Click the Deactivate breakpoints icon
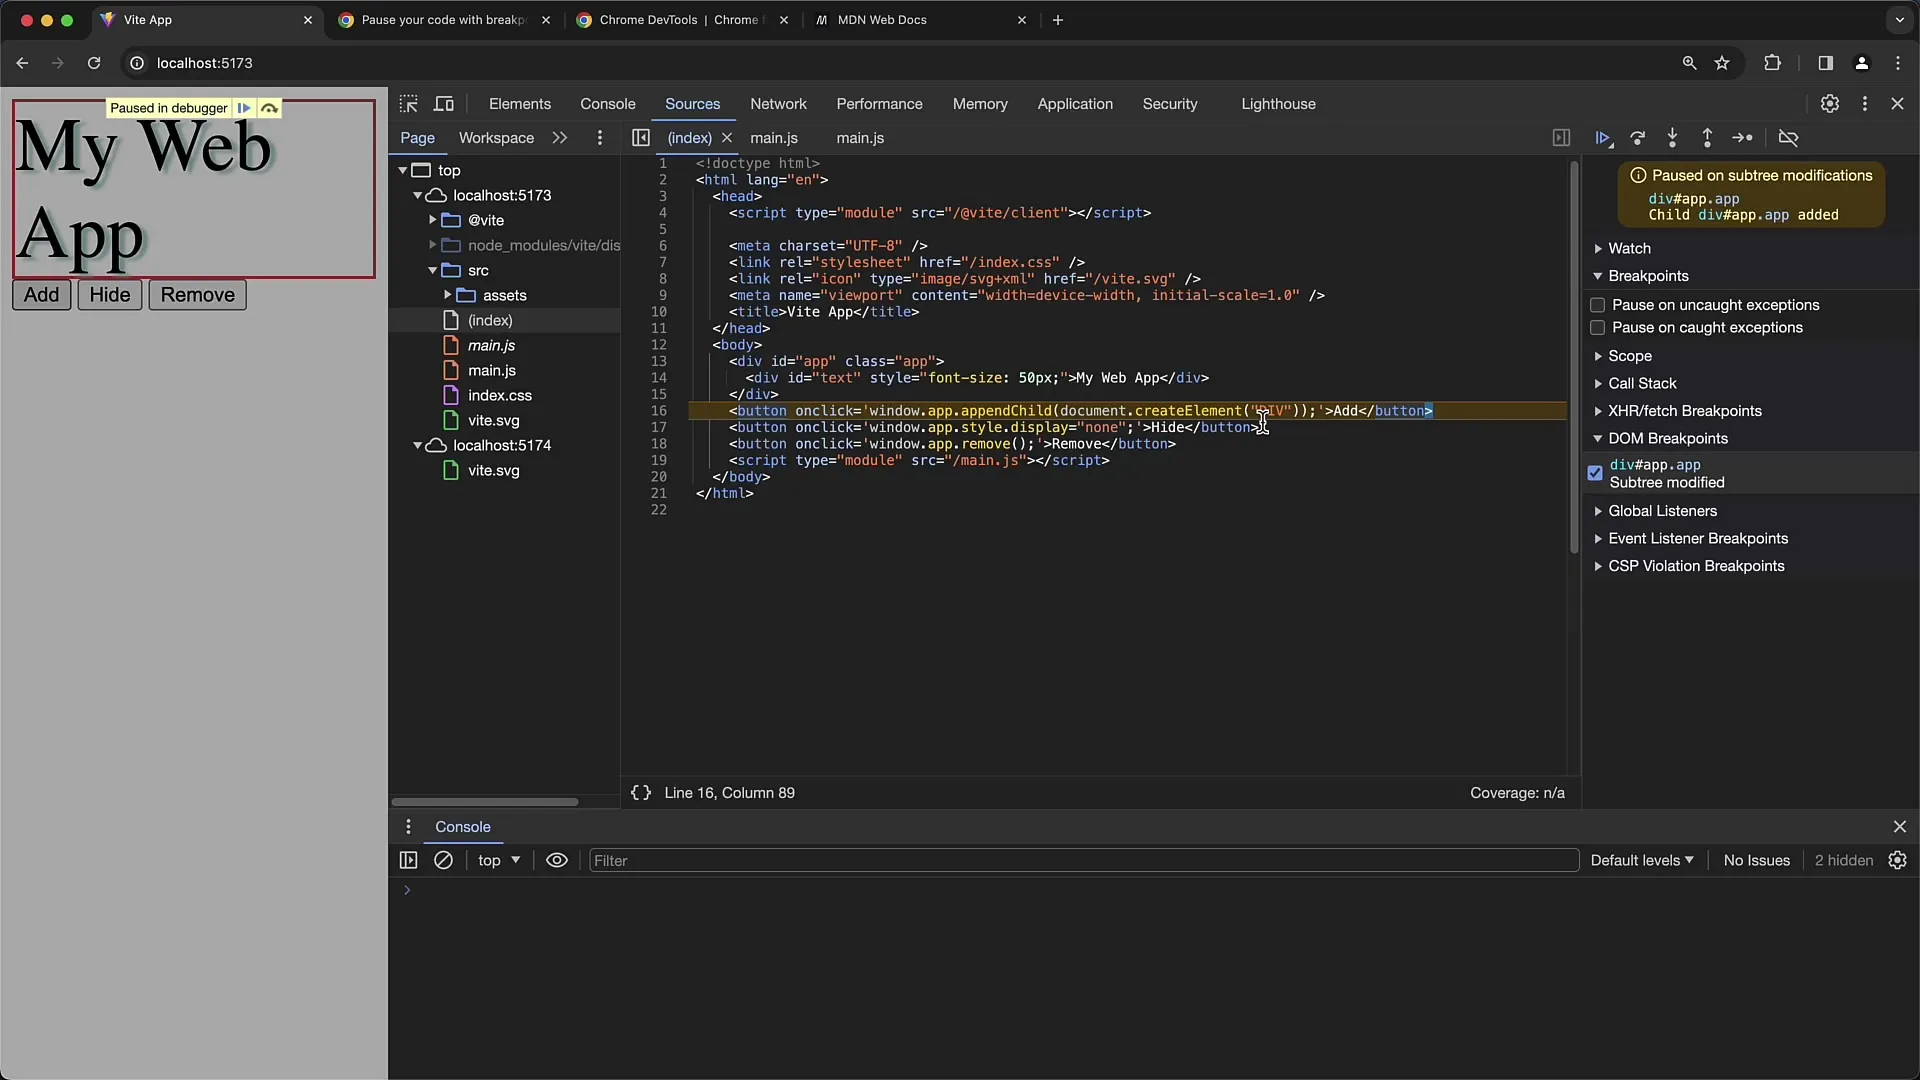 coord(1789,137)
